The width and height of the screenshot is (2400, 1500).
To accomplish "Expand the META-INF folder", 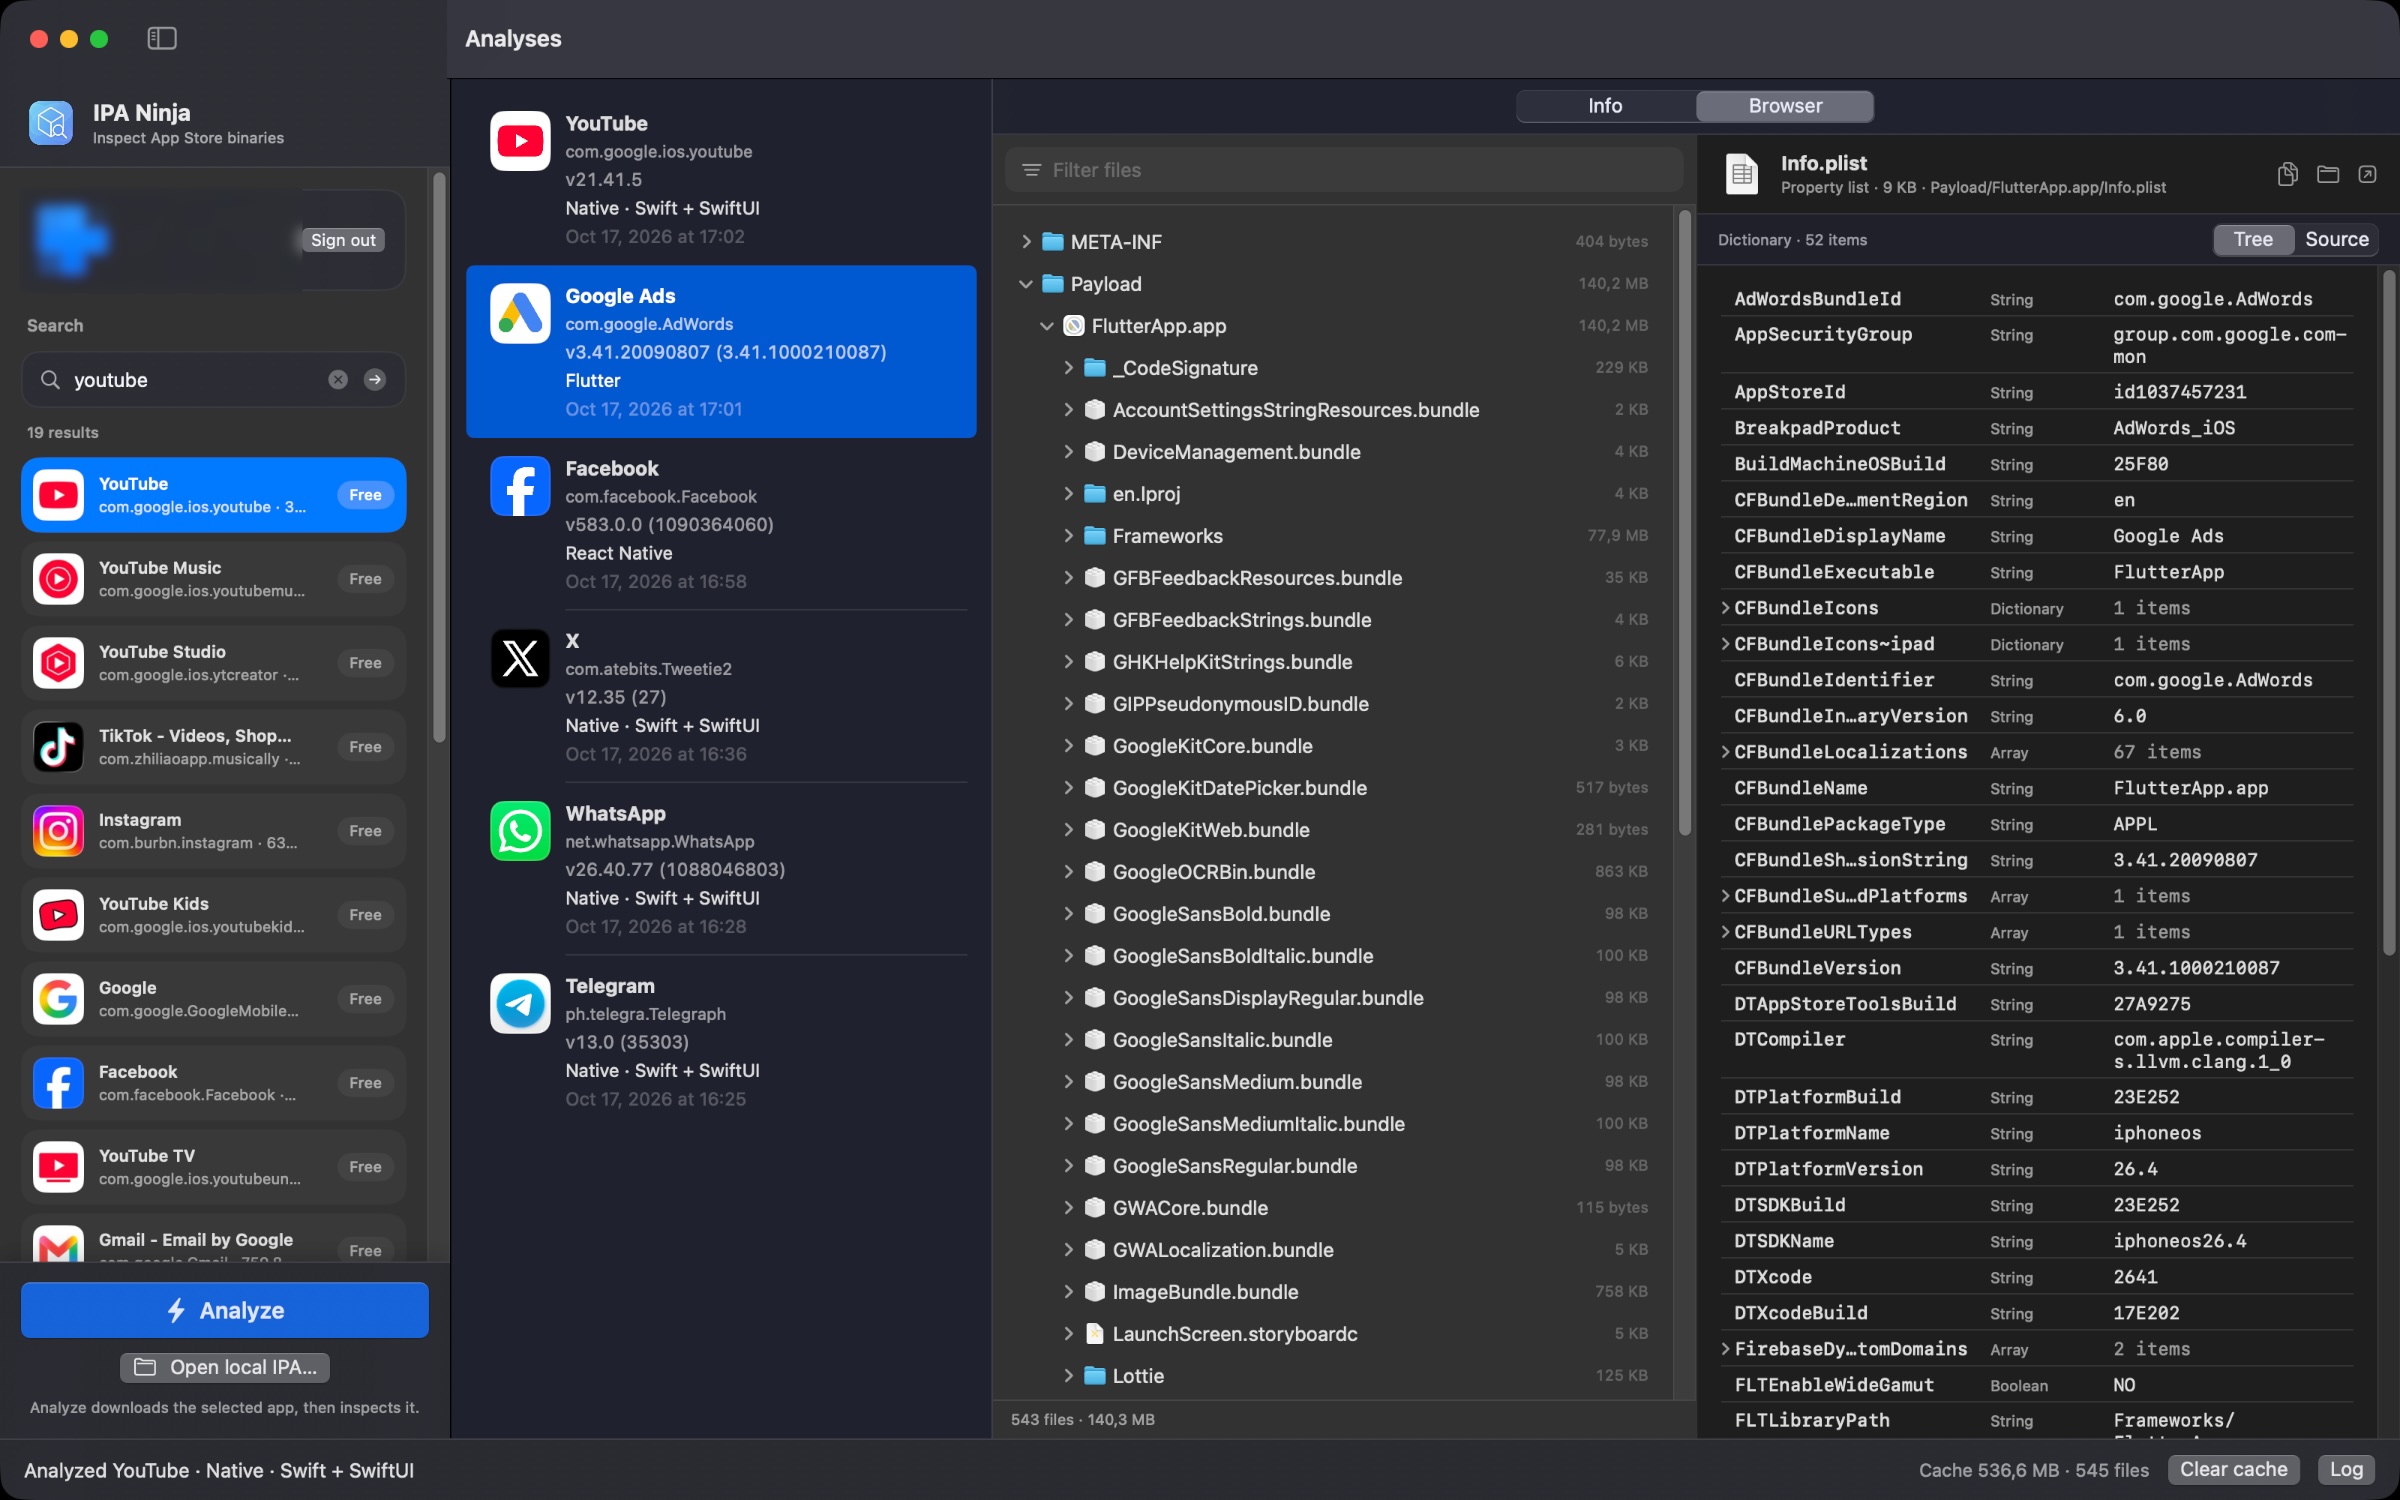I will [x=1026, y=242].
